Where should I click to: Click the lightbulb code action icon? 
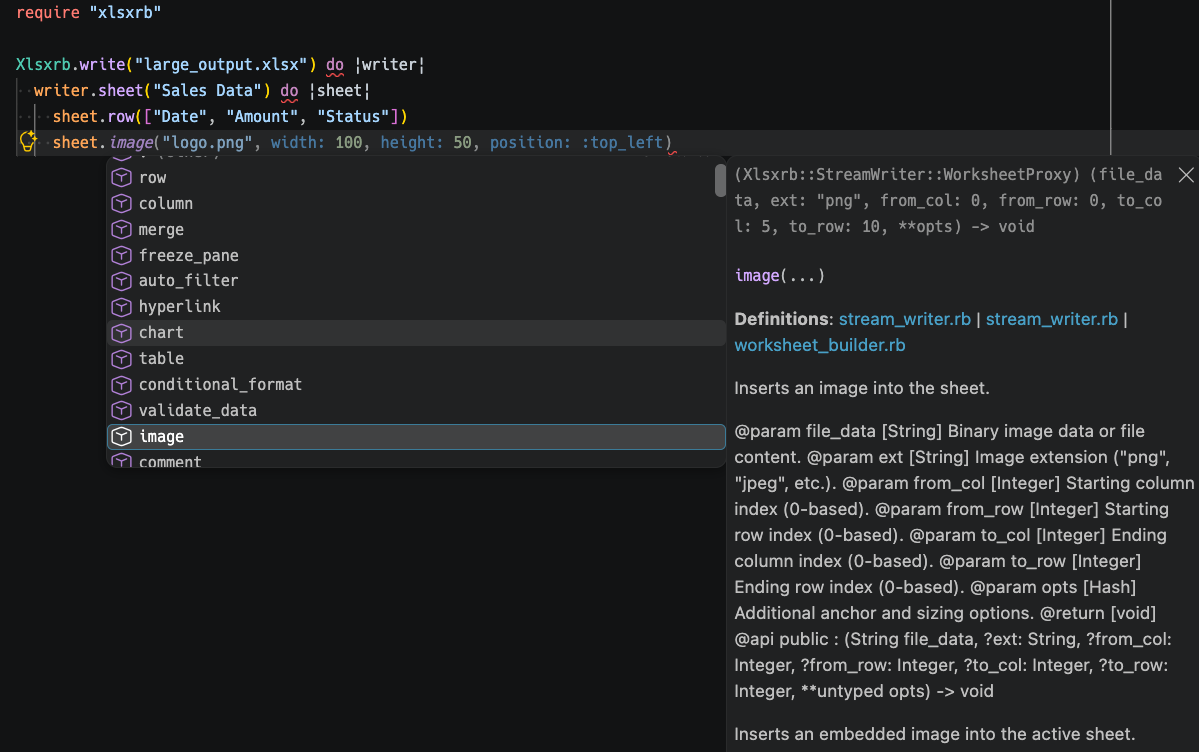(28, 142)
